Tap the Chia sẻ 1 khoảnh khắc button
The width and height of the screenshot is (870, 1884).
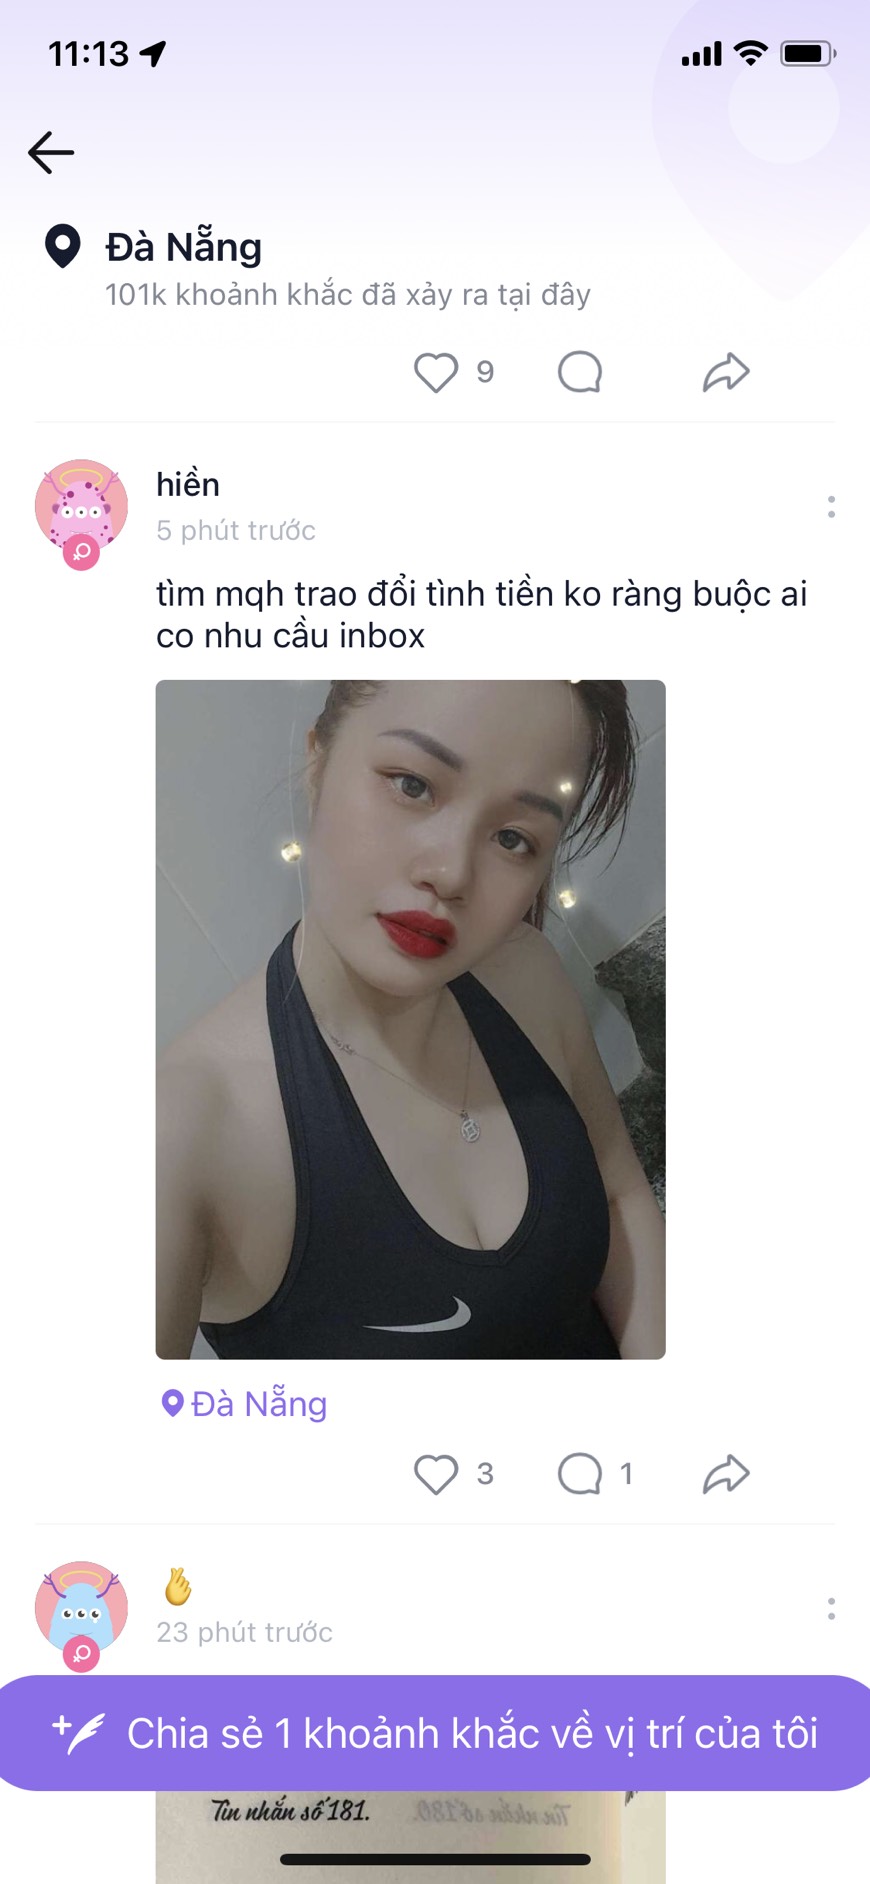[435, 1733]
